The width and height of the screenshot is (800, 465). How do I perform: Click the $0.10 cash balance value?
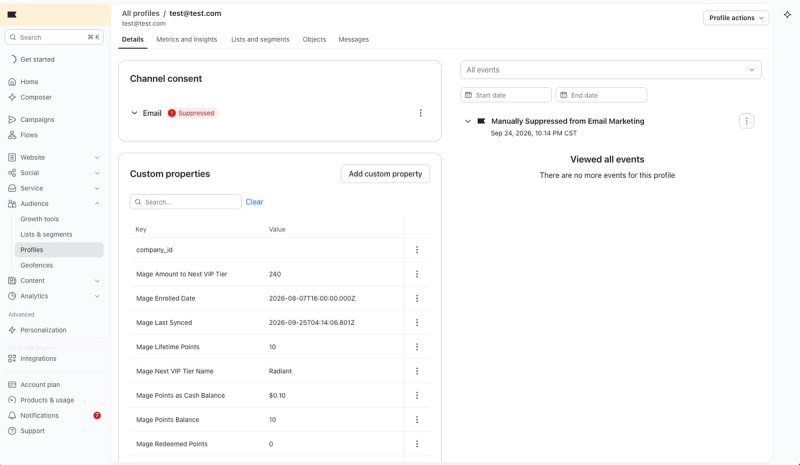tap(277, 395)
